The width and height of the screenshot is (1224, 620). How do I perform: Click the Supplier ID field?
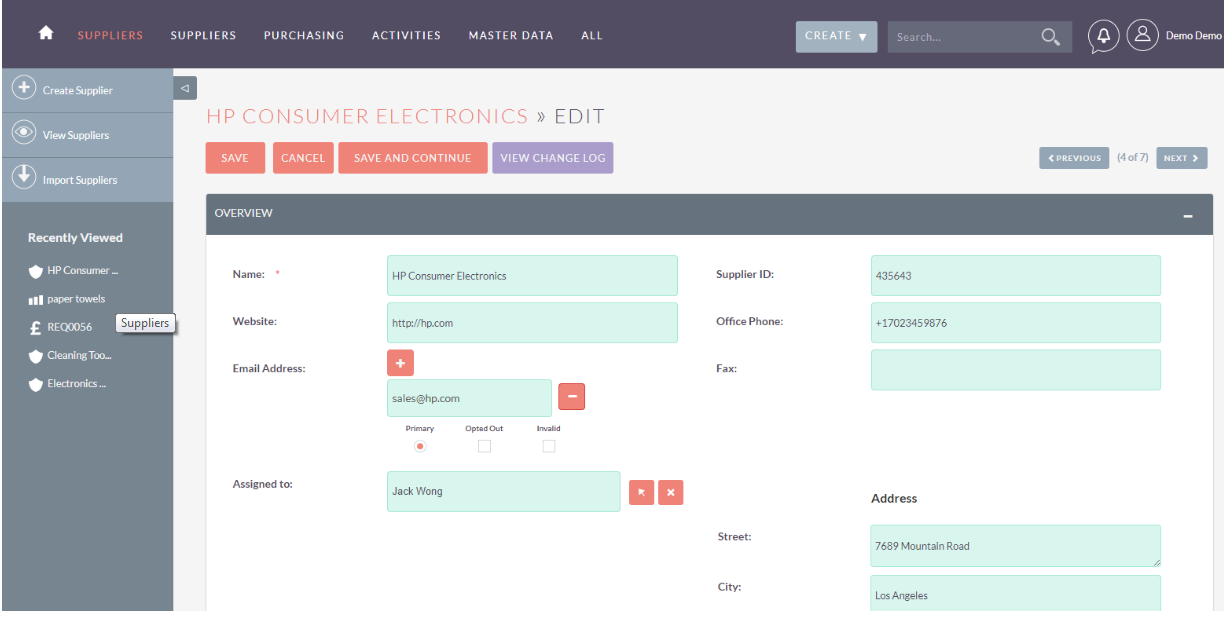pyautogui.click(x=1016, y=275)
